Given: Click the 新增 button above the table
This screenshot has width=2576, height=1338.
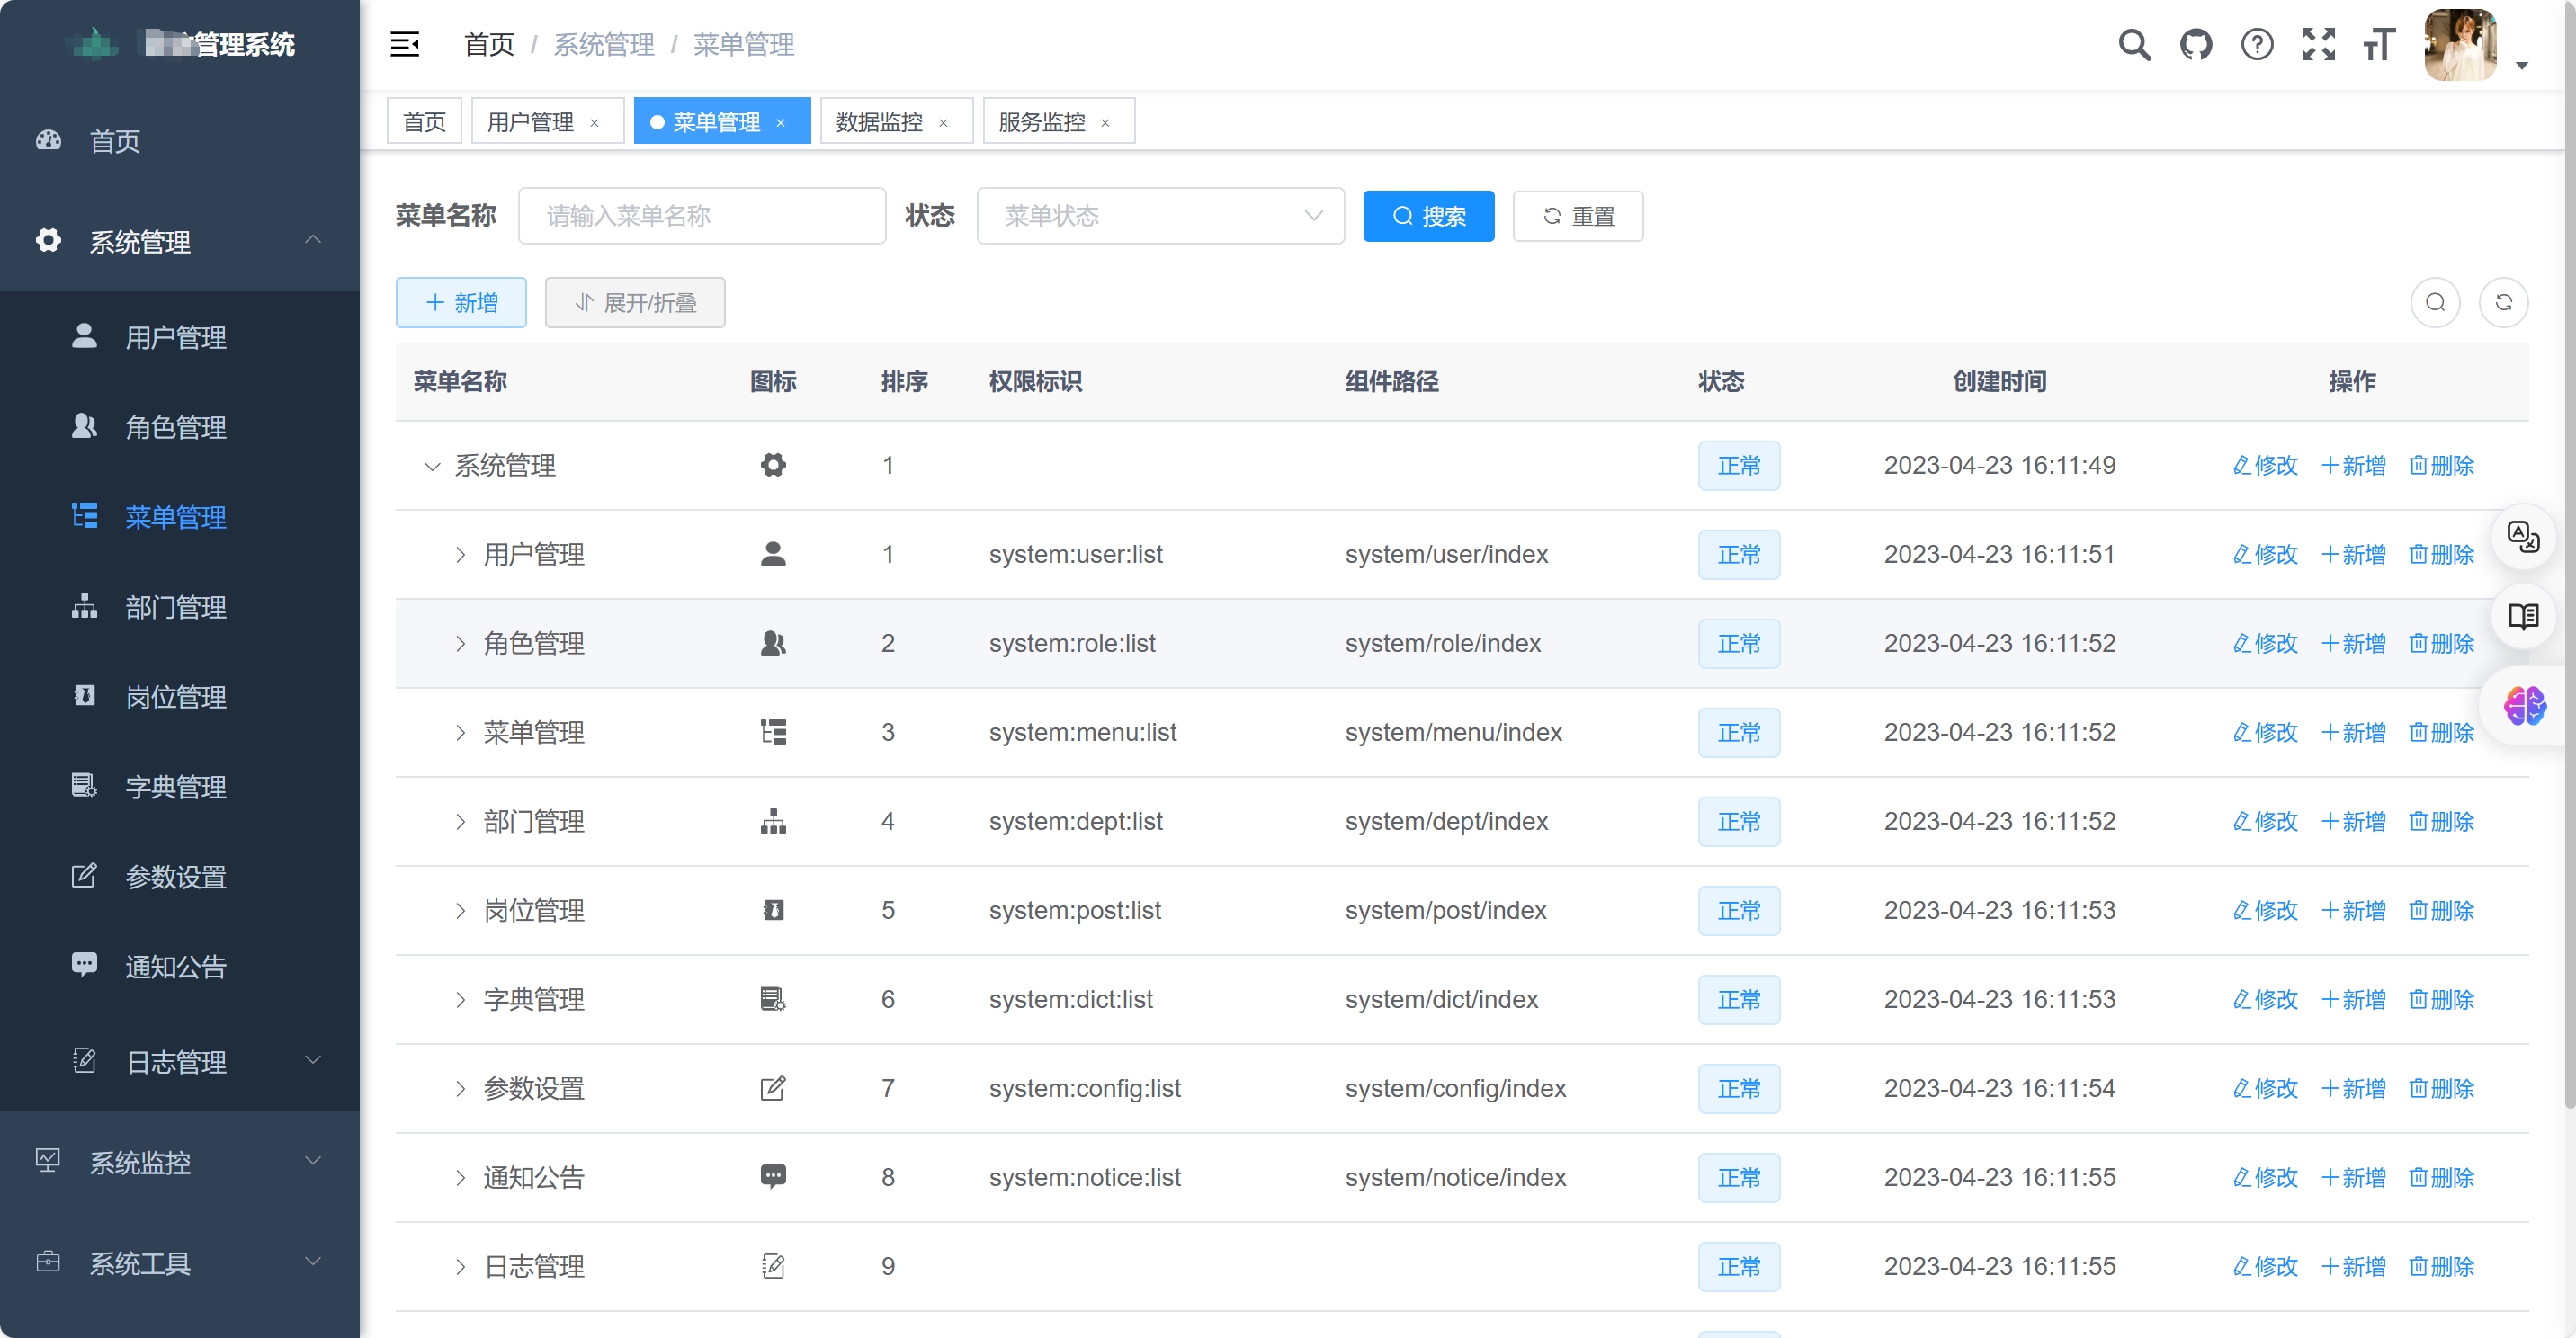Looking at the screenshot, I should [461, 302].
